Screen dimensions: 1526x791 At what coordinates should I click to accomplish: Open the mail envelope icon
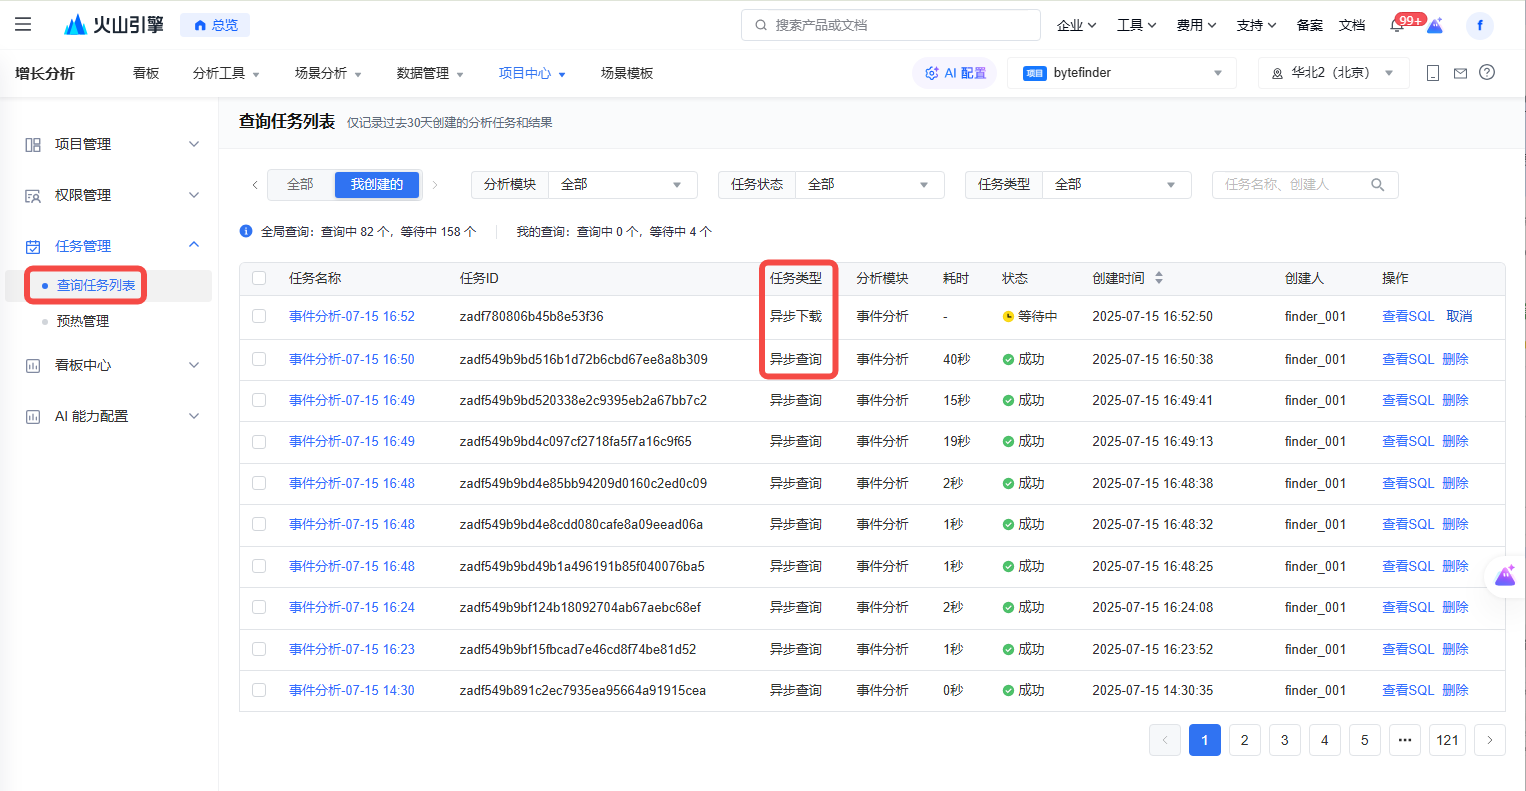pos(1460,73)
